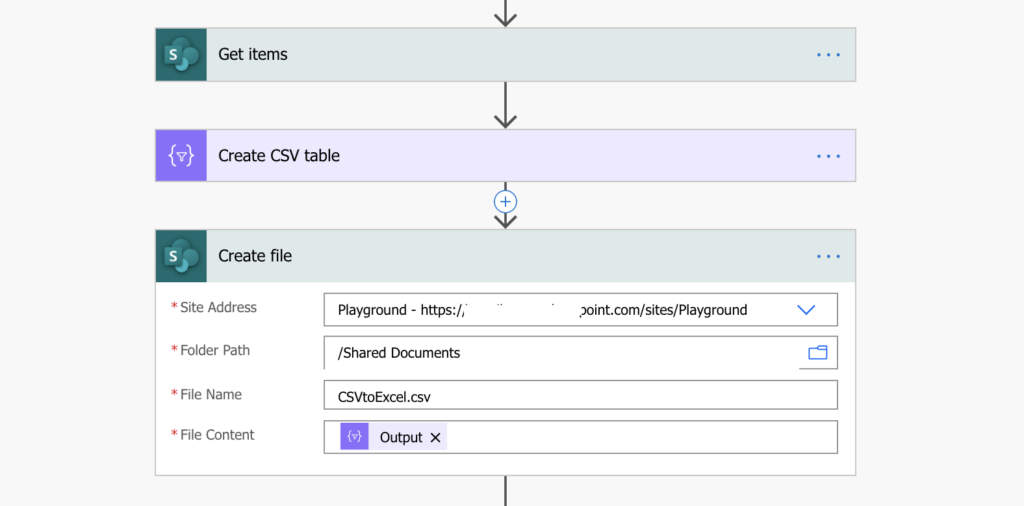The height and width of the screenshot is (506, 1024).
Task: Click the Folder Path label
Action: coord(215,350)
